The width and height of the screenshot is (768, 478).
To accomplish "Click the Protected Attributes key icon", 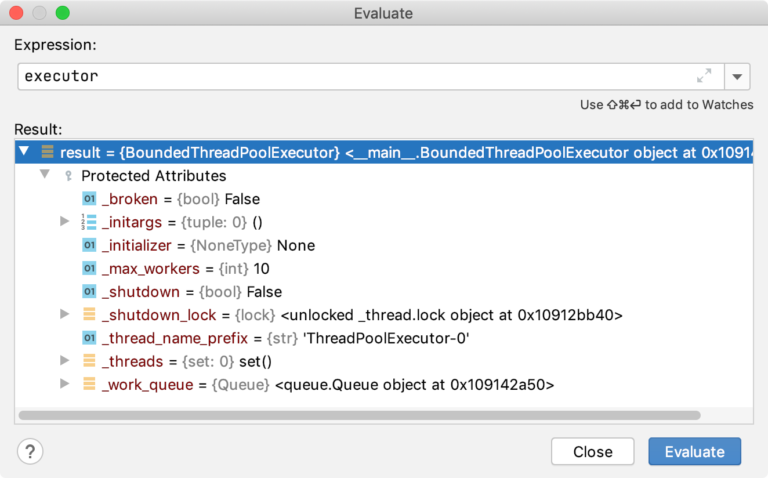I will click(x=68, y=175).
